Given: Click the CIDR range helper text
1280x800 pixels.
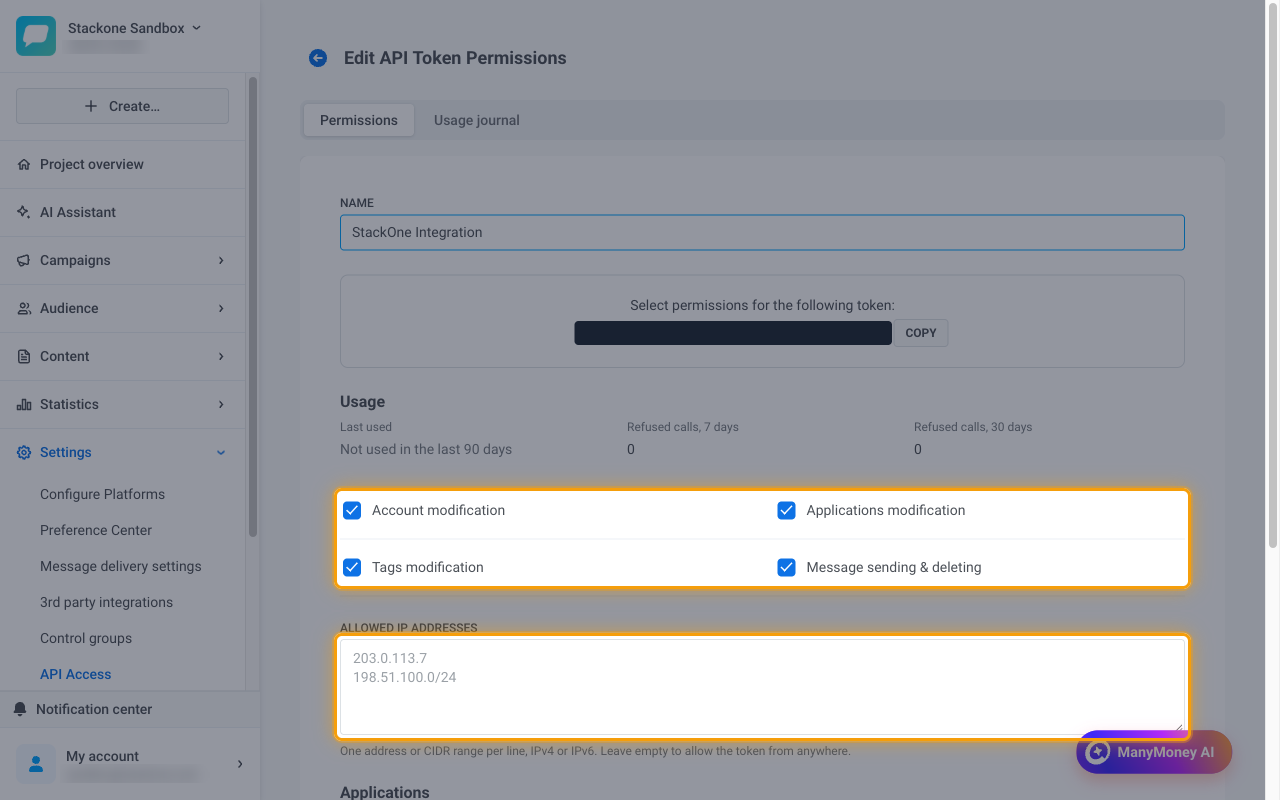Looking at the screenshot, I should pos(595,751).
